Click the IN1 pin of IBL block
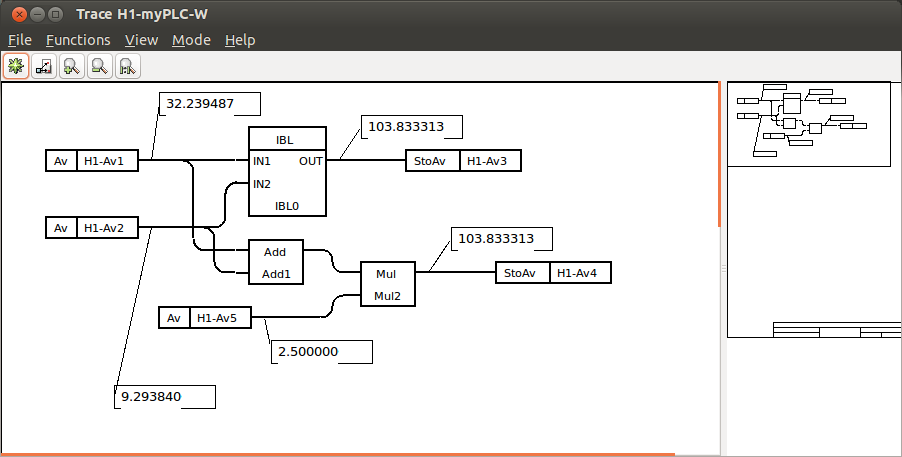 [262, 161]
